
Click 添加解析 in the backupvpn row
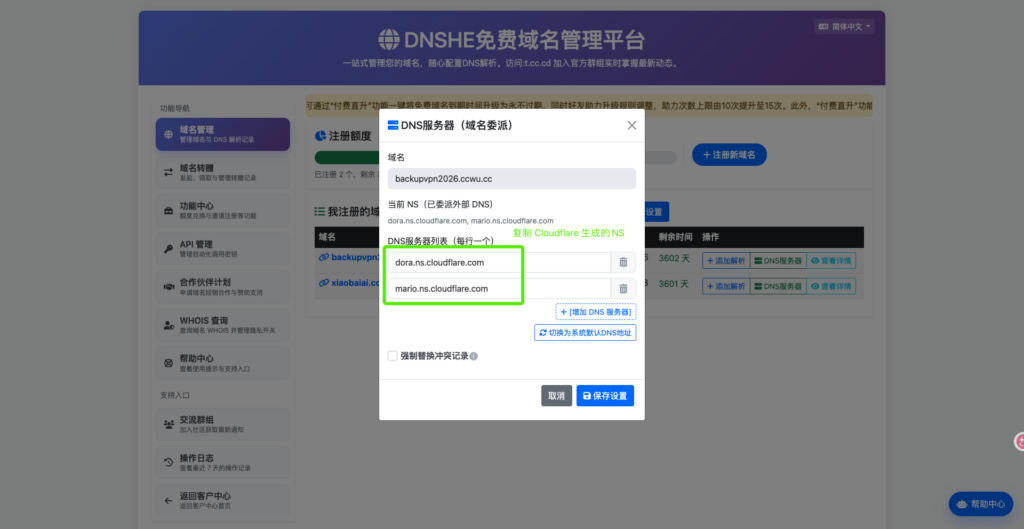click(726, 260)
